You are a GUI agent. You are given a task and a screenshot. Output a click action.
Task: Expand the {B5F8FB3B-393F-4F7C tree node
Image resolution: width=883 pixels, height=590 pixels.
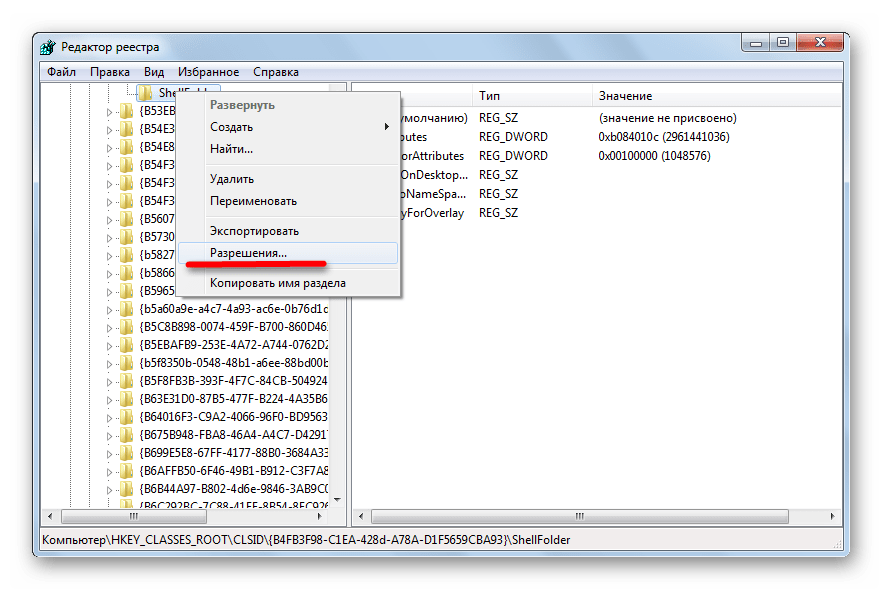[110, 381]
